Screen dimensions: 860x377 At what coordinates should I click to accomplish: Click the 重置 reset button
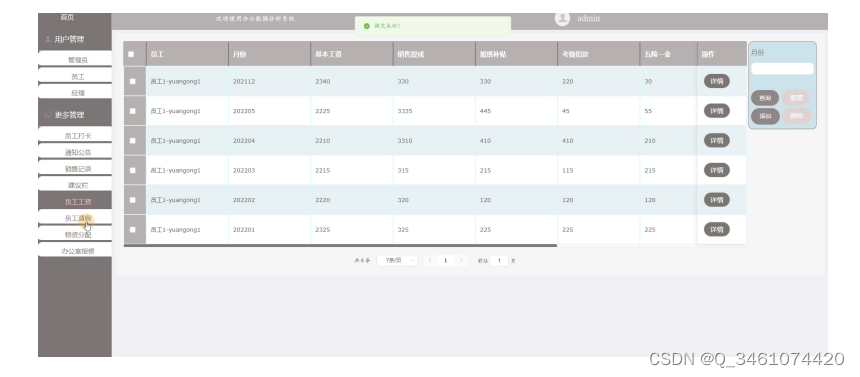pyautogui.click(x=796, y=98)
